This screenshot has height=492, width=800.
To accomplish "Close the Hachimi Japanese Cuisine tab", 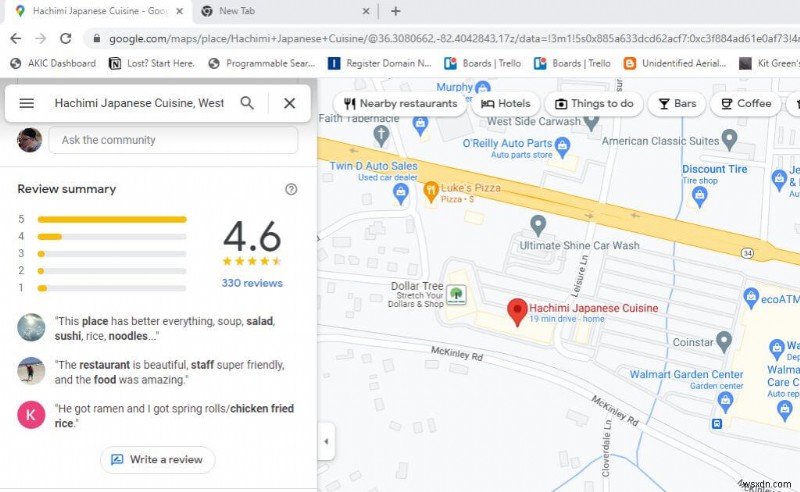I will click(x=180, y=11).
